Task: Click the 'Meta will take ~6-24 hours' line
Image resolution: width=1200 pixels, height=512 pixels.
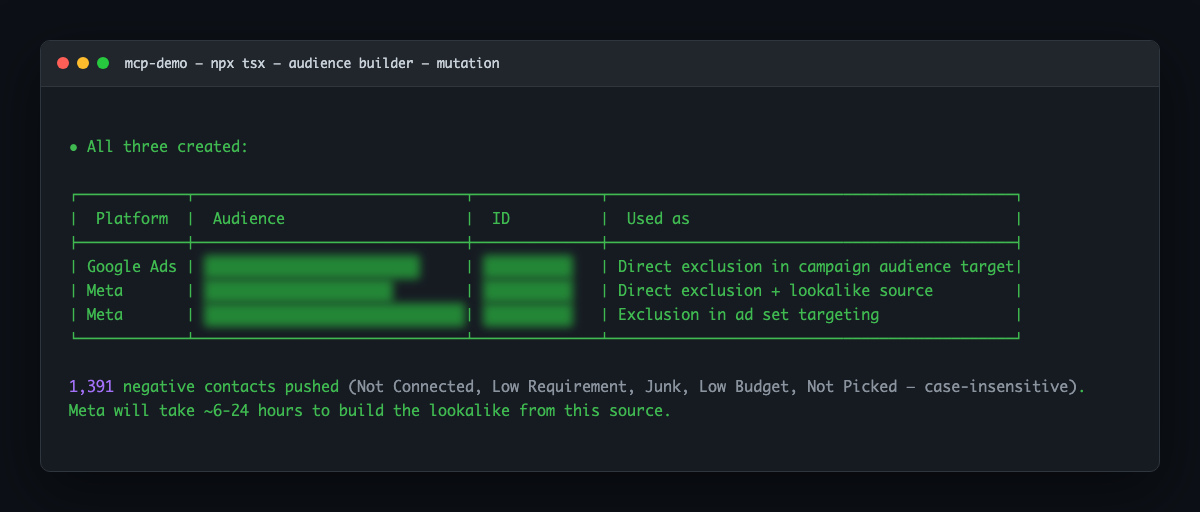Action: point(370,410)
